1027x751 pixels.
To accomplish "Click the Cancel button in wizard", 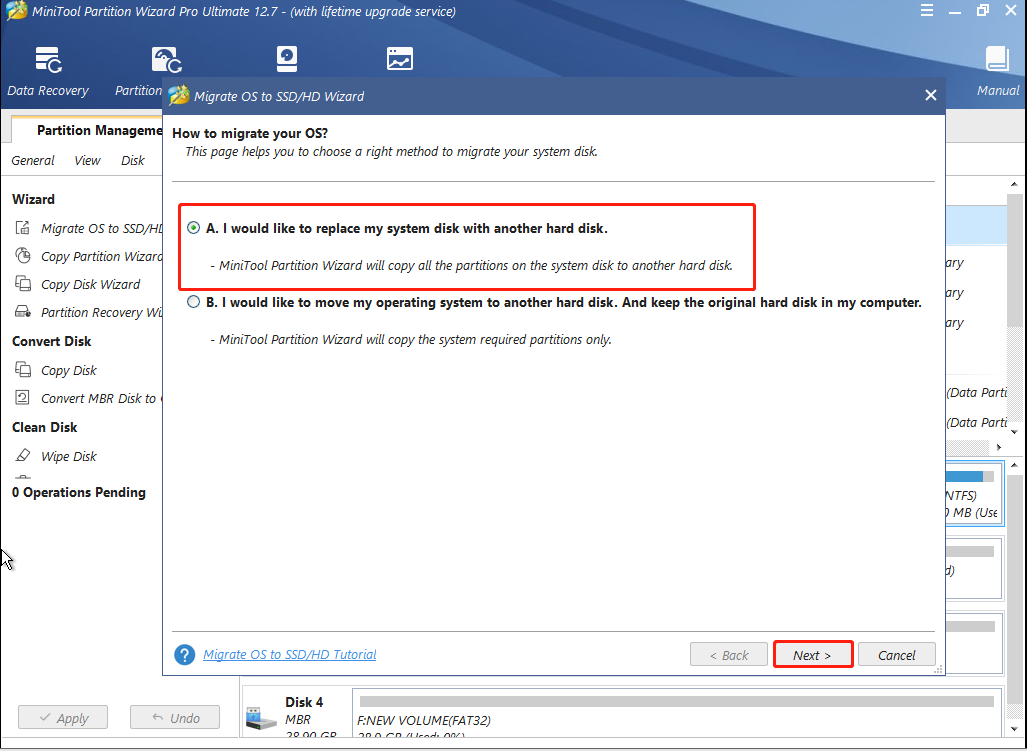I will [x=897, y=655].
